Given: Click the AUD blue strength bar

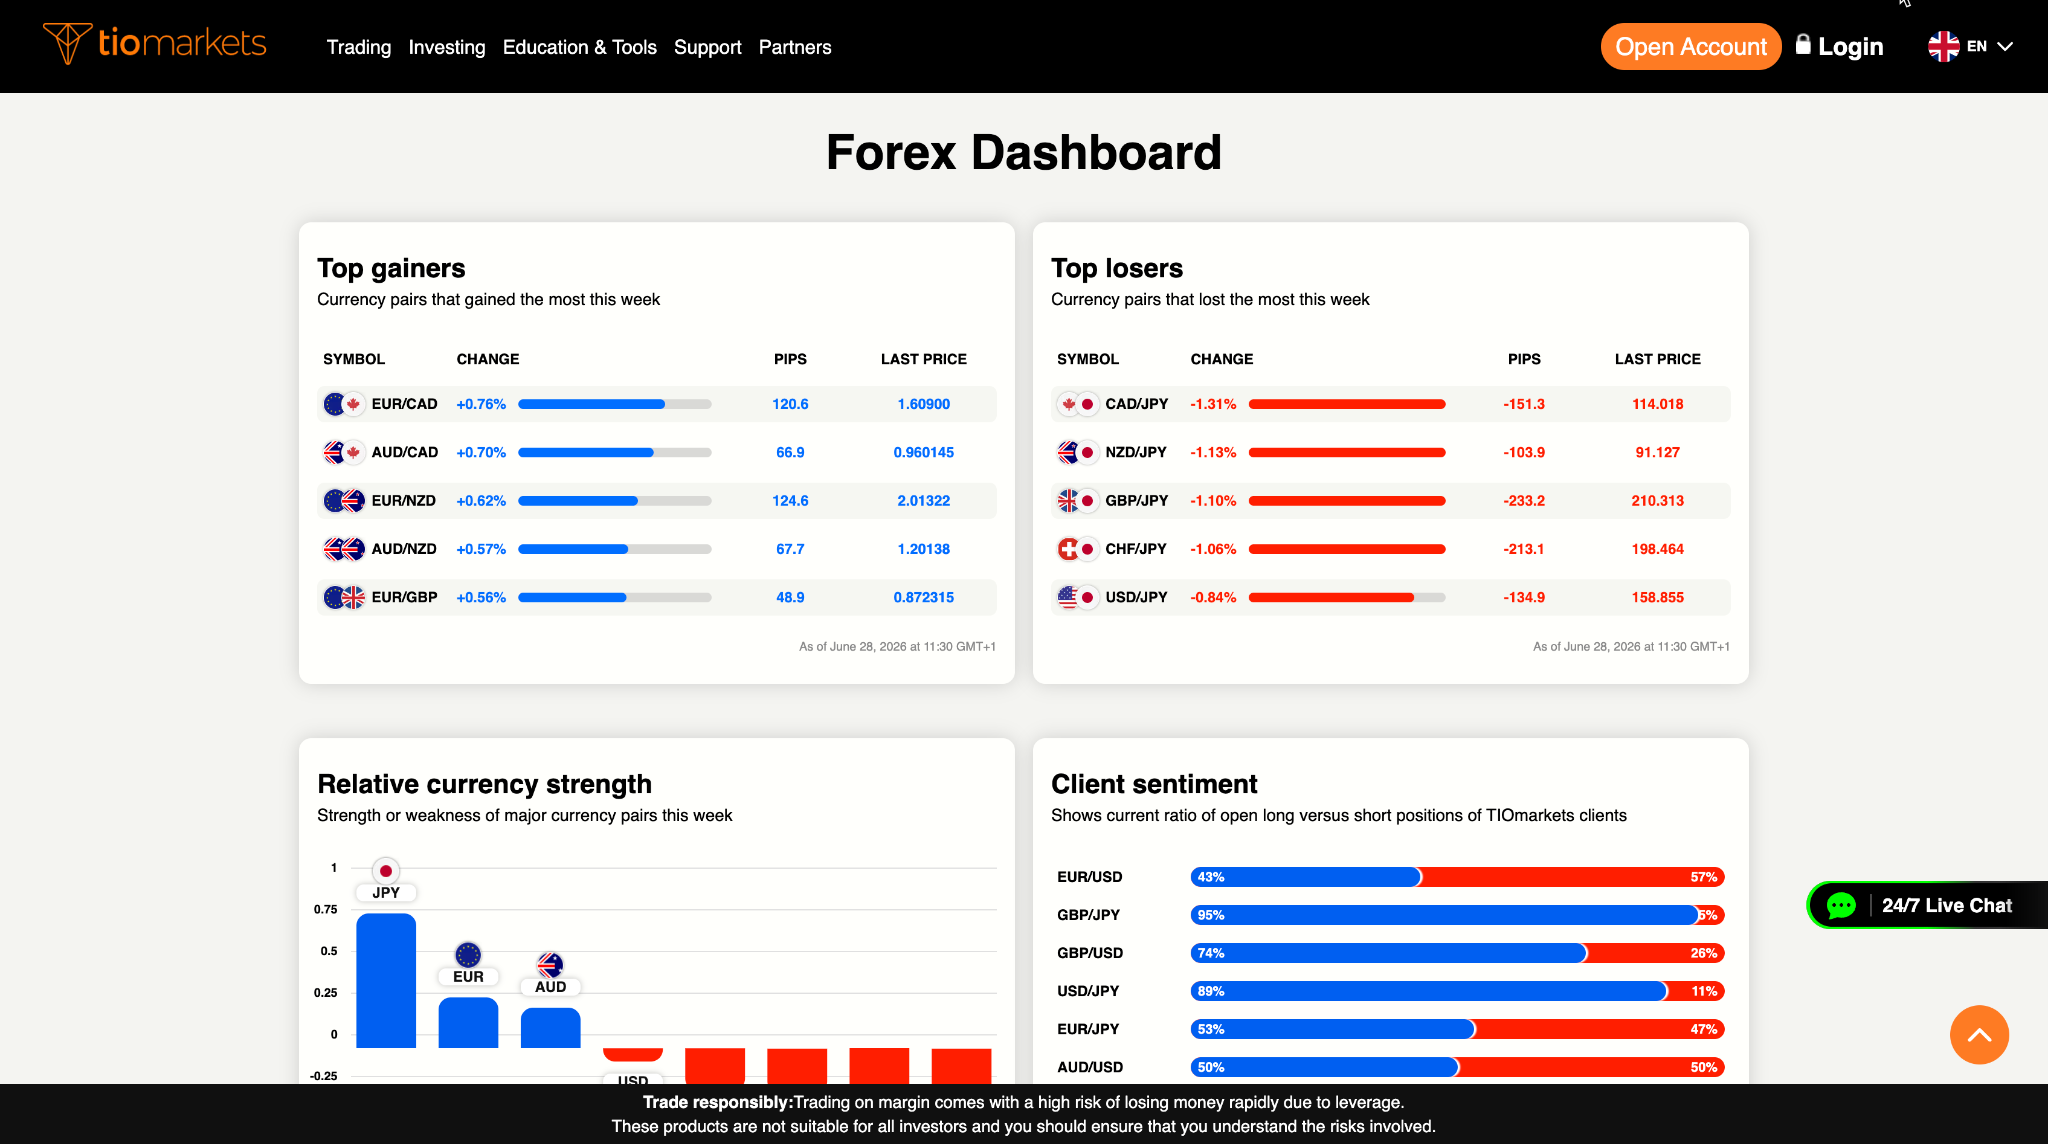Looking at the screenshot, I should [x=550, y=1028].
